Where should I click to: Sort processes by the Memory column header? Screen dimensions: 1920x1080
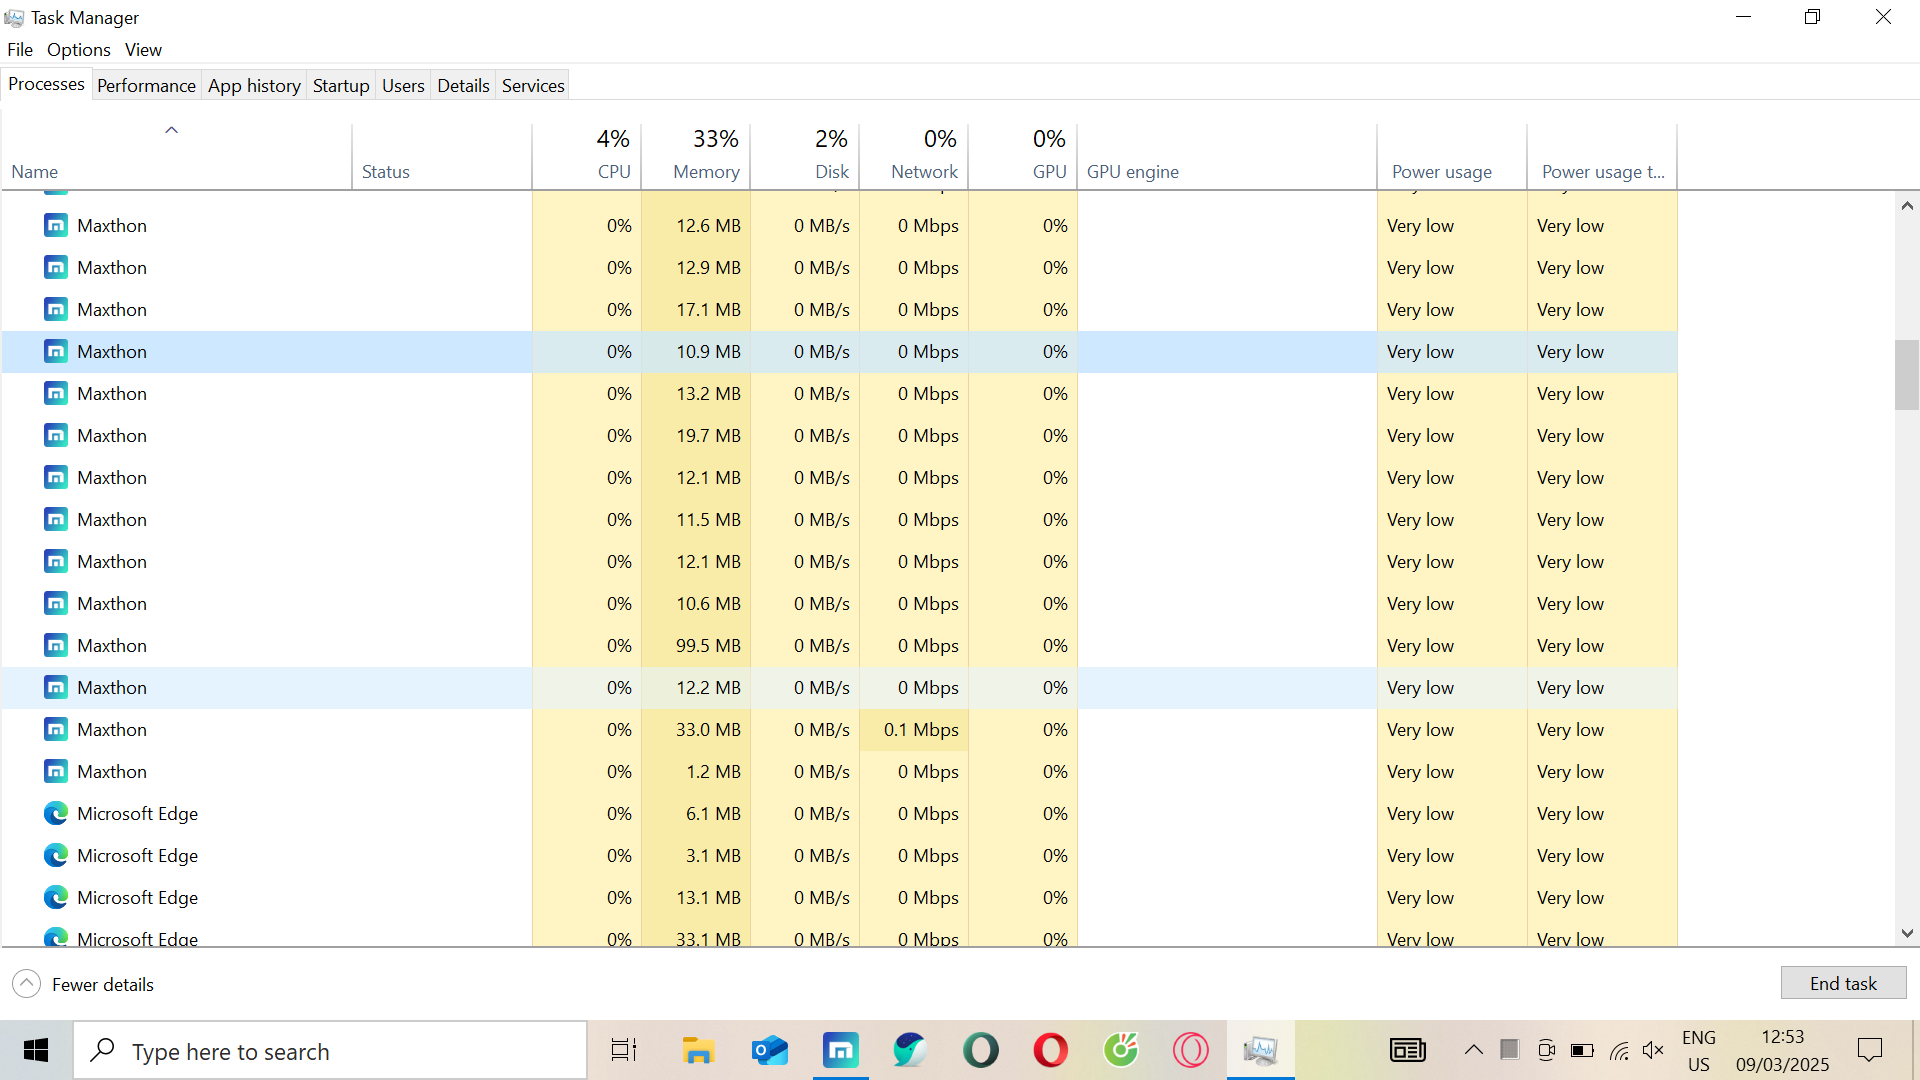click(x=696, y=156)
